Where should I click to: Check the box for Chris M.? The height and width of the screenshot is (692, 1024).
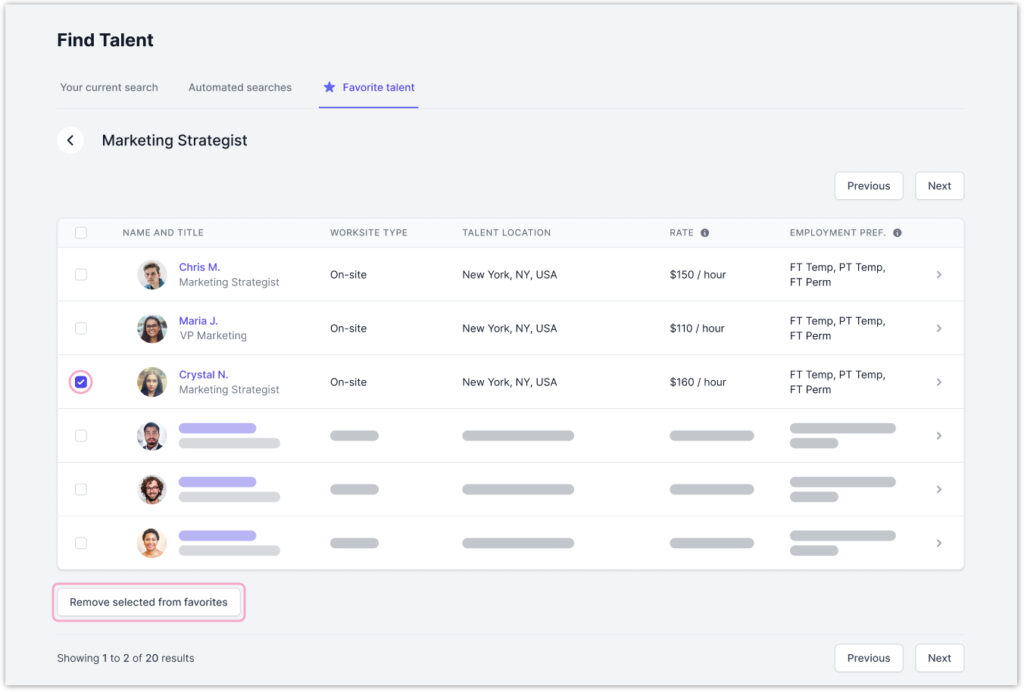(81, 275)
